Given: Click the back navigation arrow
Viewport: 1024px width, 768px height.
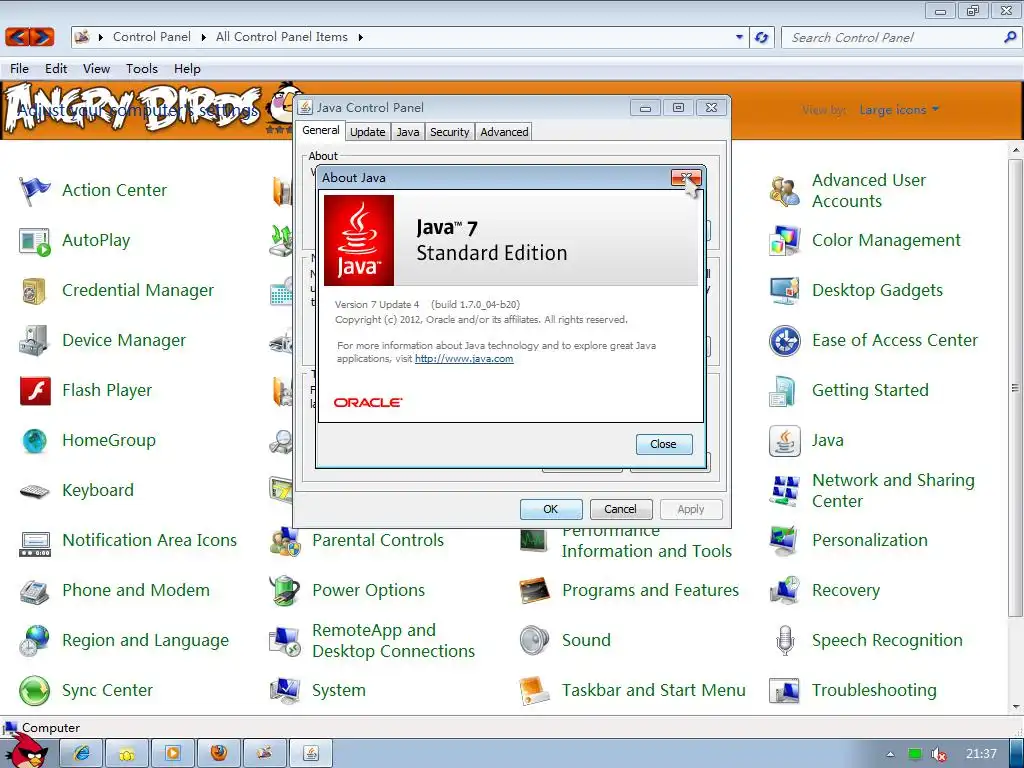Looking at the screenshot, I should coord(18,37).
